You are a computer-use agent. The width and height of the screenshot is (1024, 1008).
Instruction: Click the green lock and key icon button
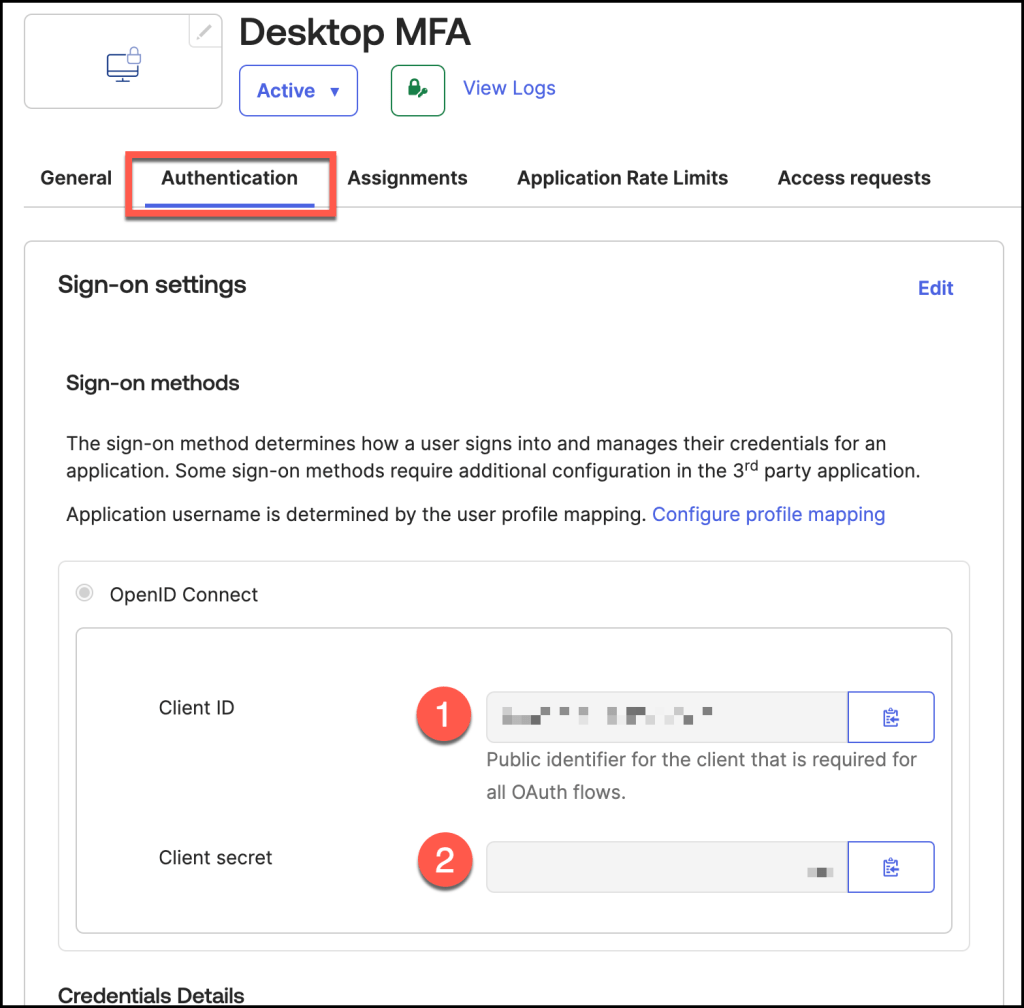point(417,90)
